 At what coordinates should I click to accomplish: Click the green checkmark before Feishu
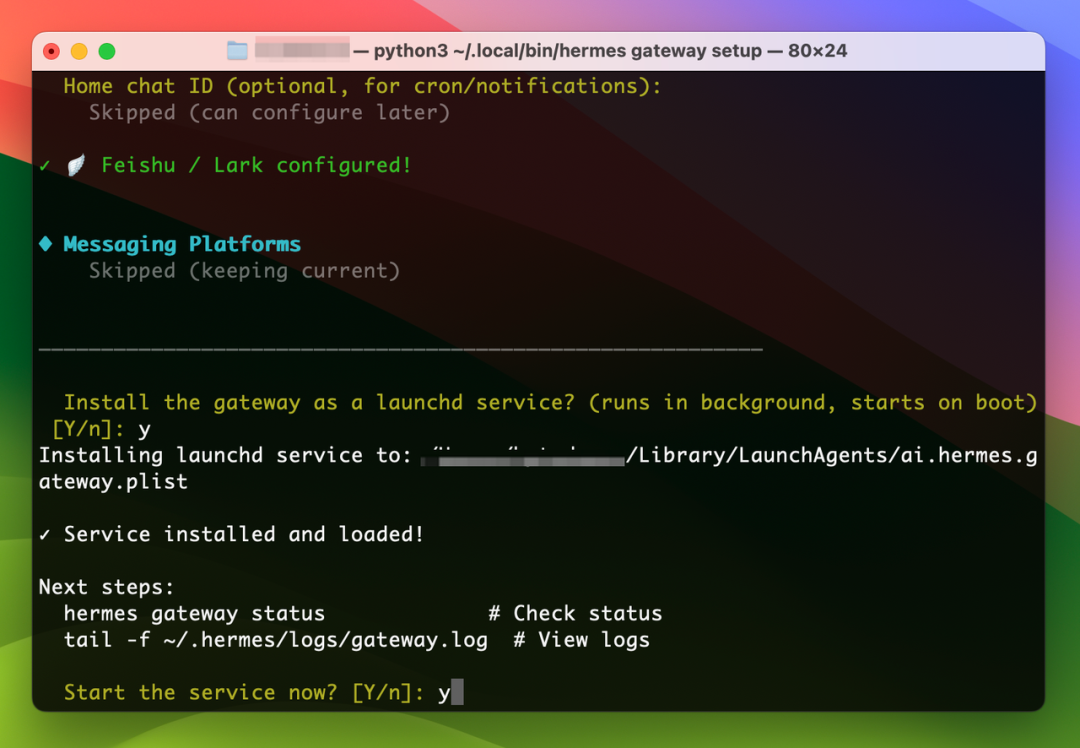point(45,166)
